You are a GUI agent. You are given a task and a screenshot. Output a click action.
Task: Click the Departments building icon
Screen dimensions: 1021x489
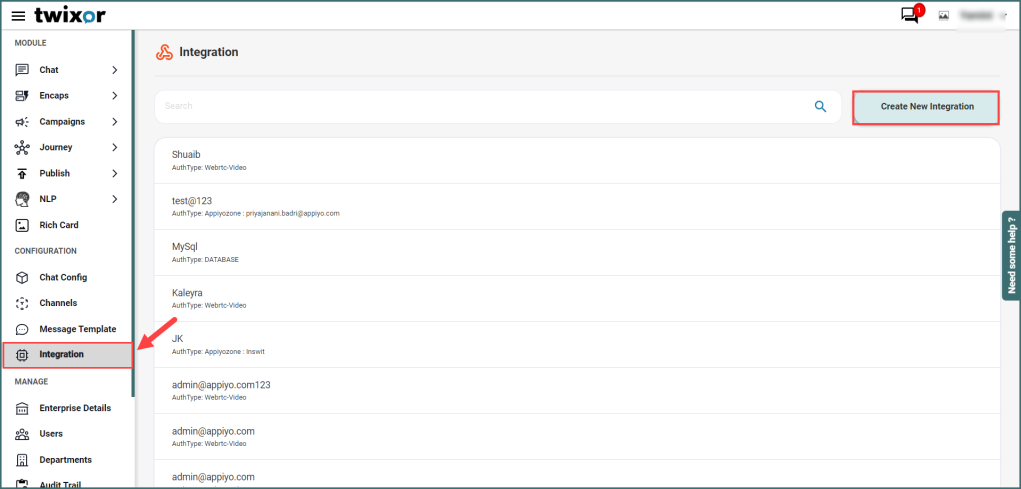click(x=22, y=460)
